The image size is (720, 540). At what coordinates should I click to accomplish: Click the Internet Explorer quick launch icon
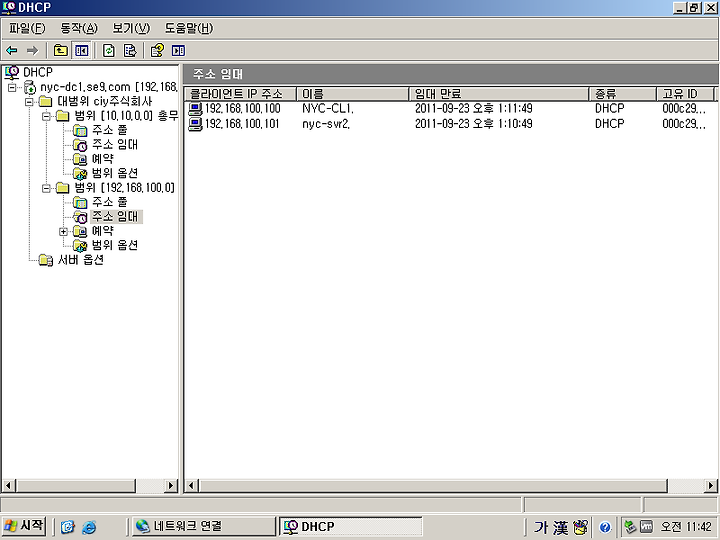coord(89,527)
